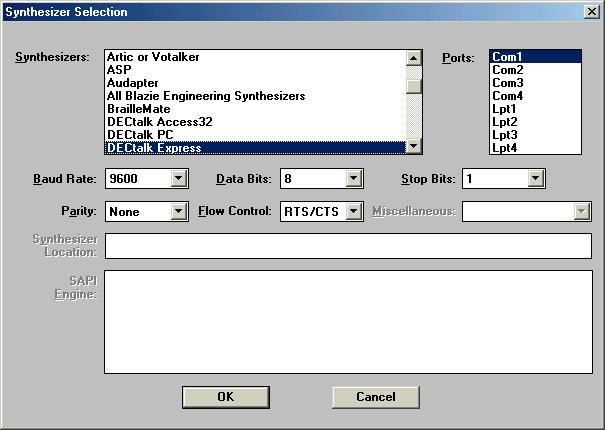Select DECtalk Access32 synthesizer
The width and height of the screenshot is (605, 430).
[255, 122]
